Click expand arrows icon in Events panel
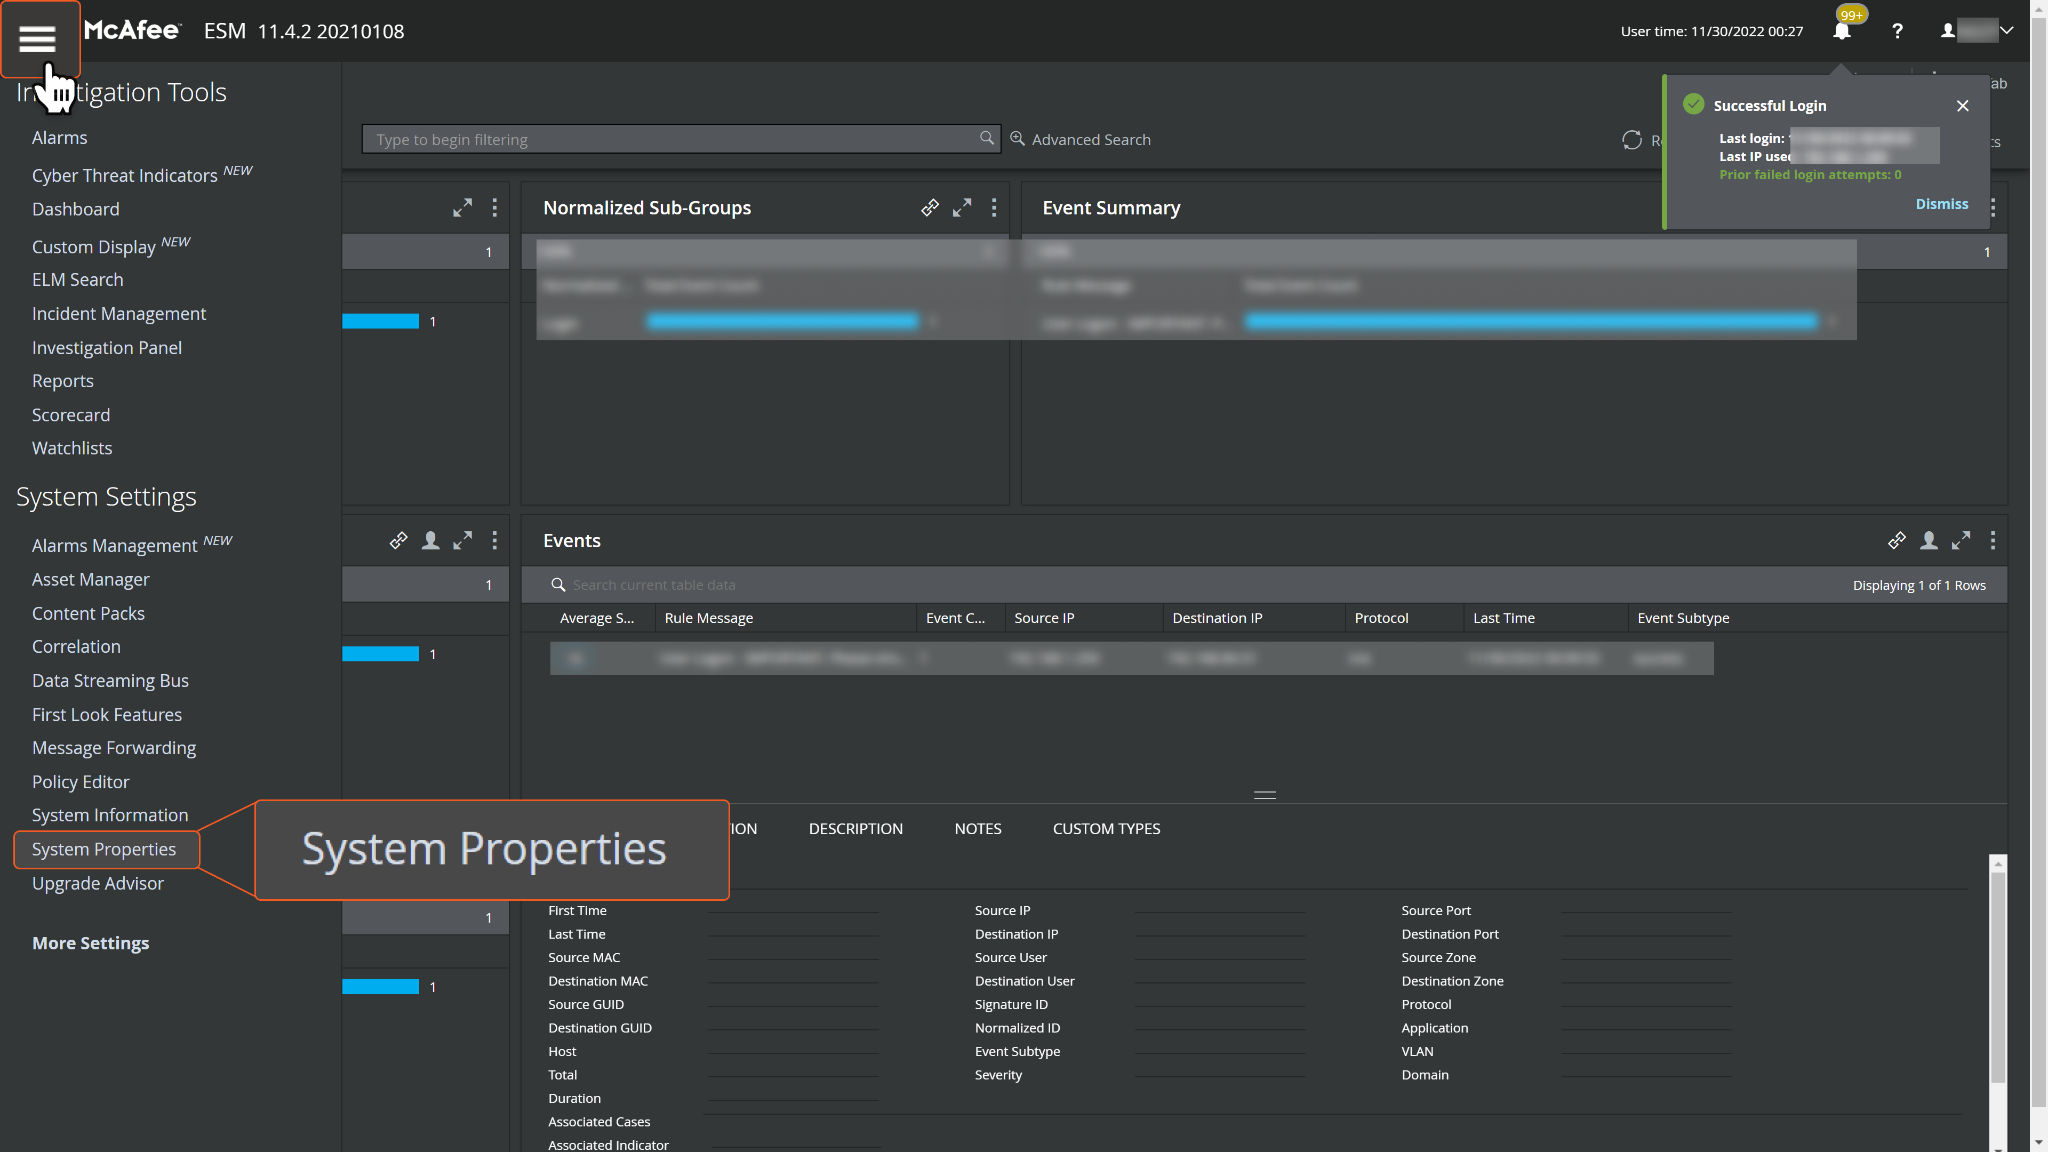 click(1960, 541)
